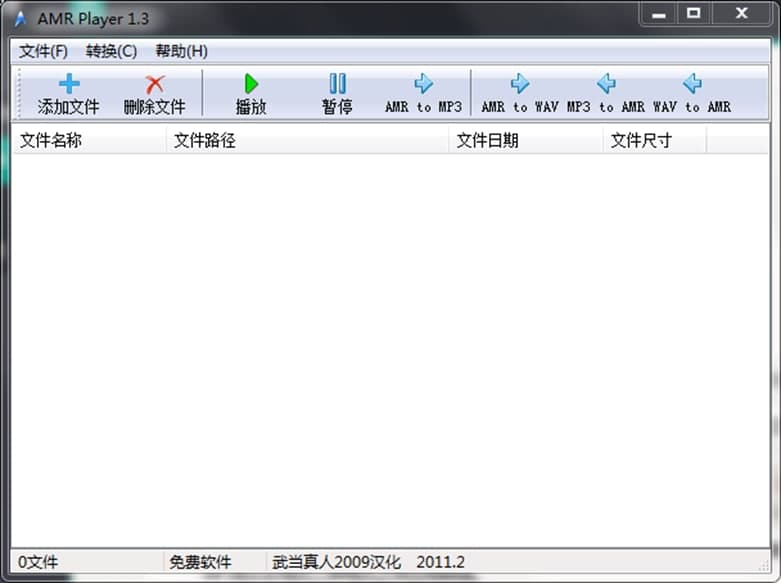This screenshot has height=583, width=781.
Task: Open the 文件(F) menu
Action: [x=43, y=51]
